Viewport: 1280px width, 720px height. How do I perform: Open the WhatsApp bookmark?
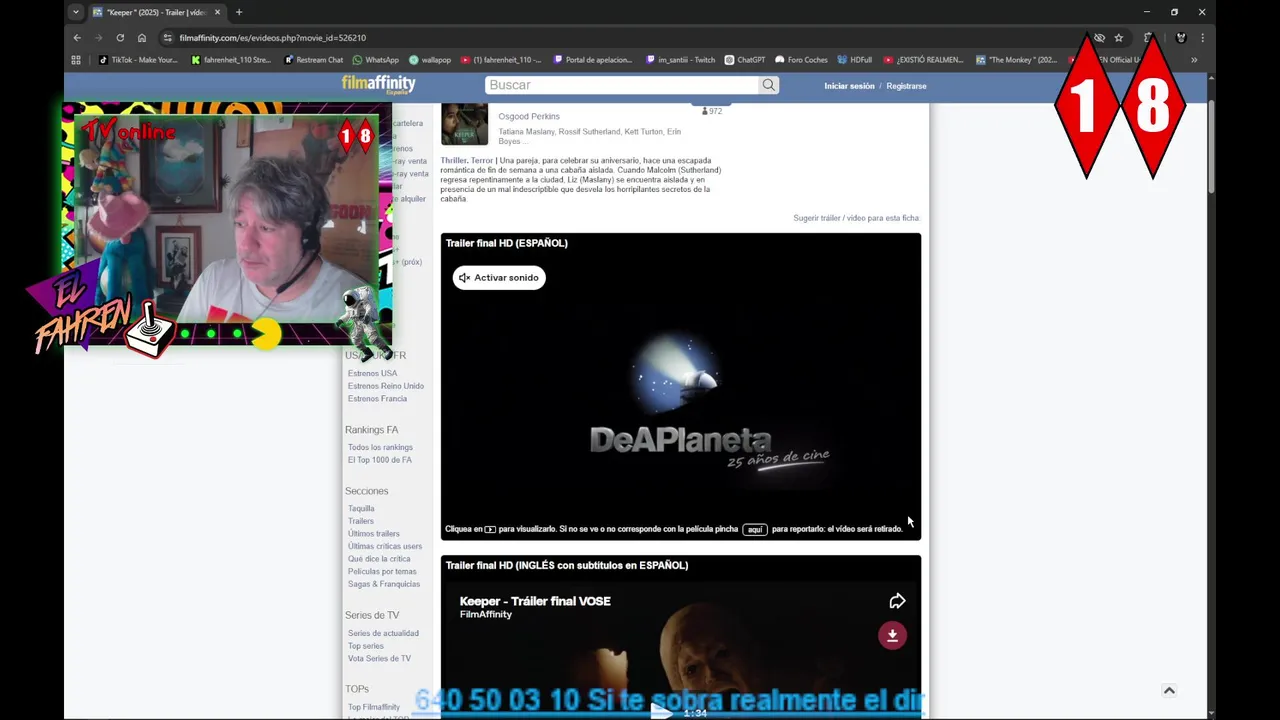tap(376, 60)
